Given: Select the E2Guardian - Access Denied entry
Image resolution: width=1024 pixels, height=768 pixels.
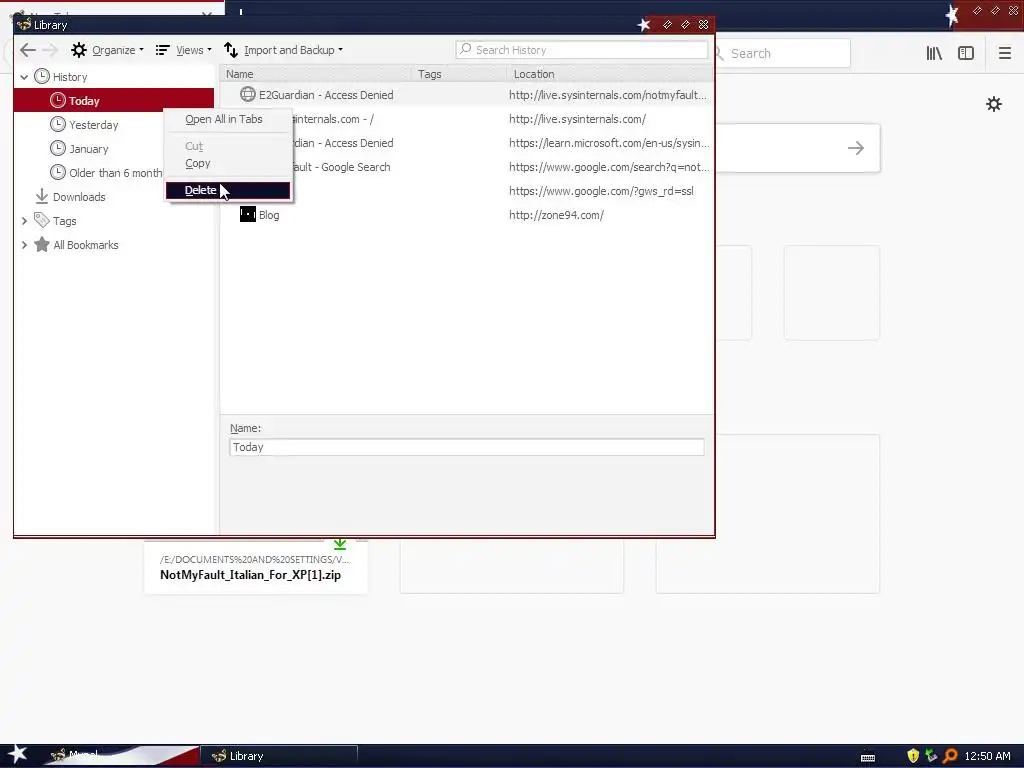Looking at the screenshot, I should point(326,95).
